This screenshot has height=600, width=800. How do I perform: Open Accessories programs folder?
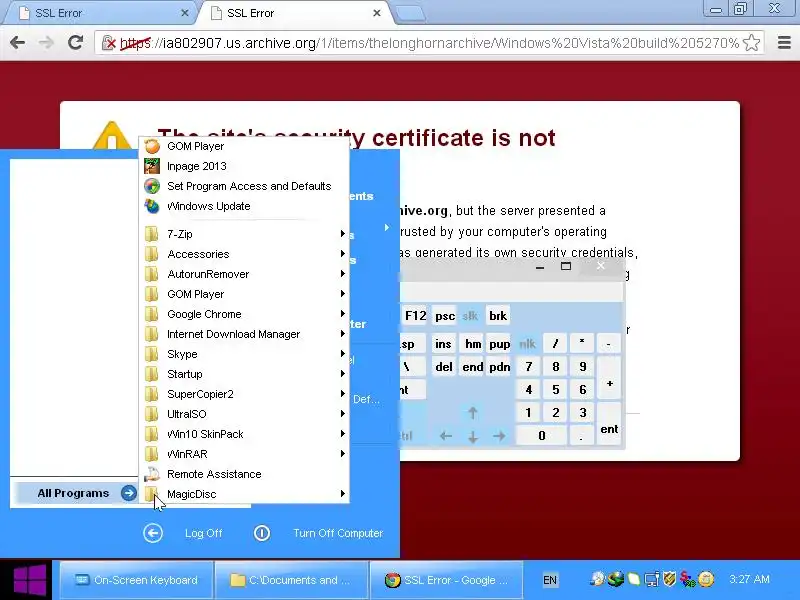244,254
